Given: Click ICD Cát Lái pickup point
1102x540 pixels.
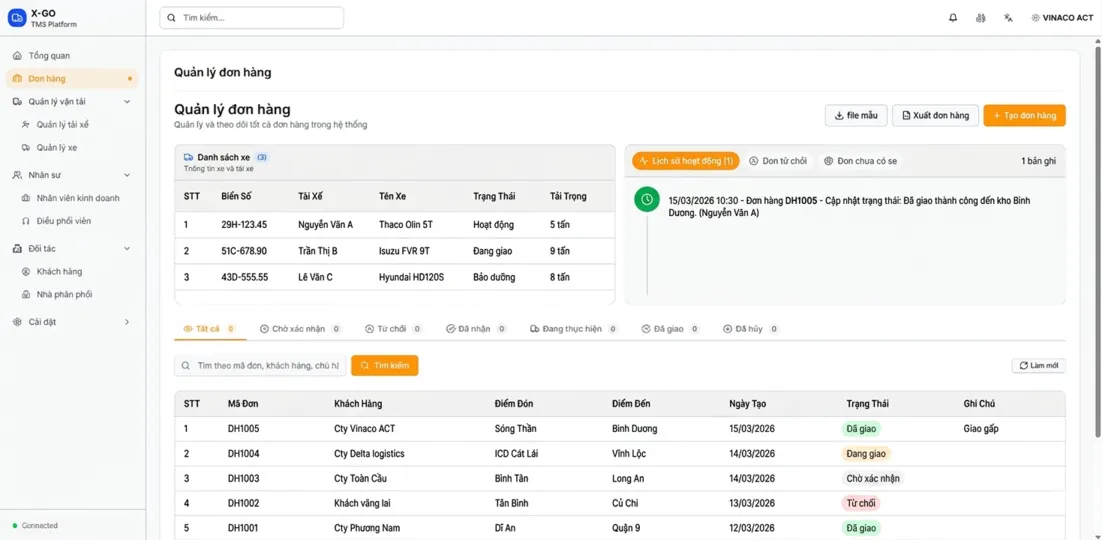Looking at the screenshot, I should pos(517,454).
